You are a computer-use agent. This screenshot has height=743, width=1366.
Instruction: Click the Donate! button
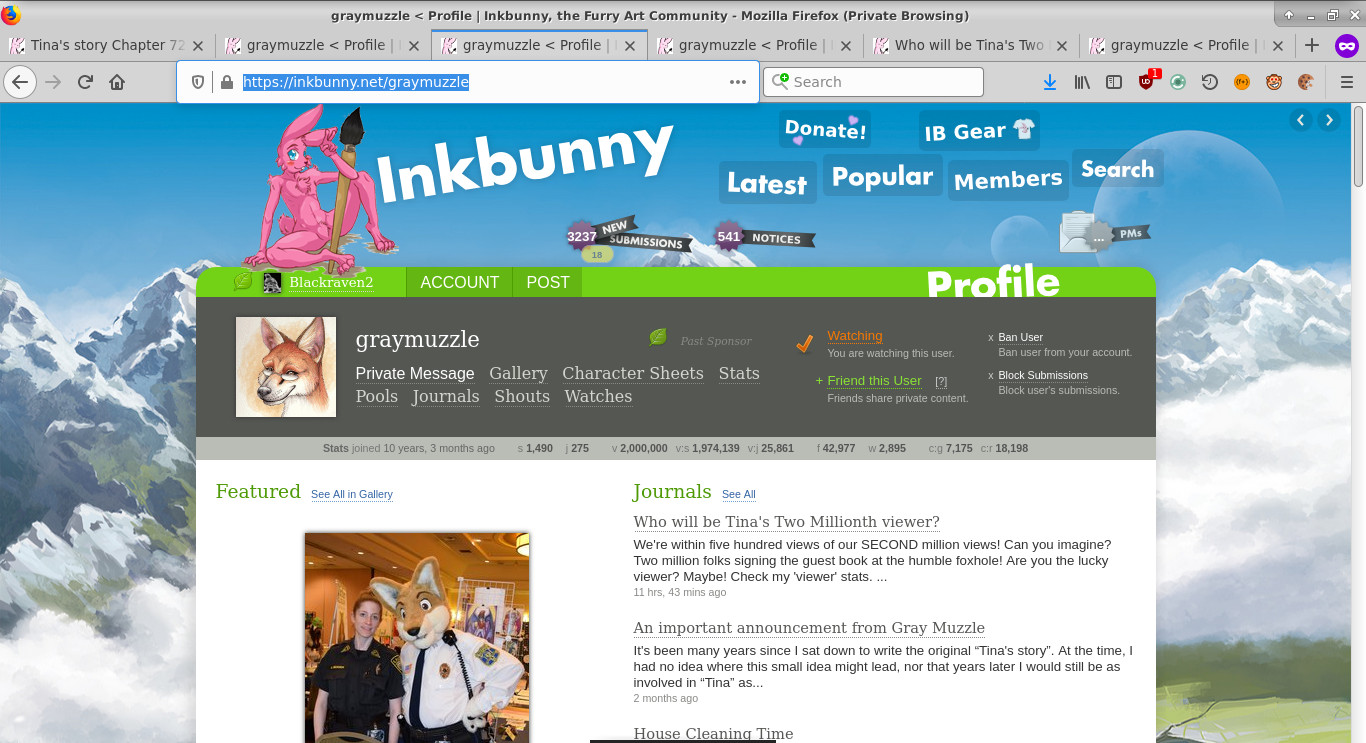click(825, 129)
